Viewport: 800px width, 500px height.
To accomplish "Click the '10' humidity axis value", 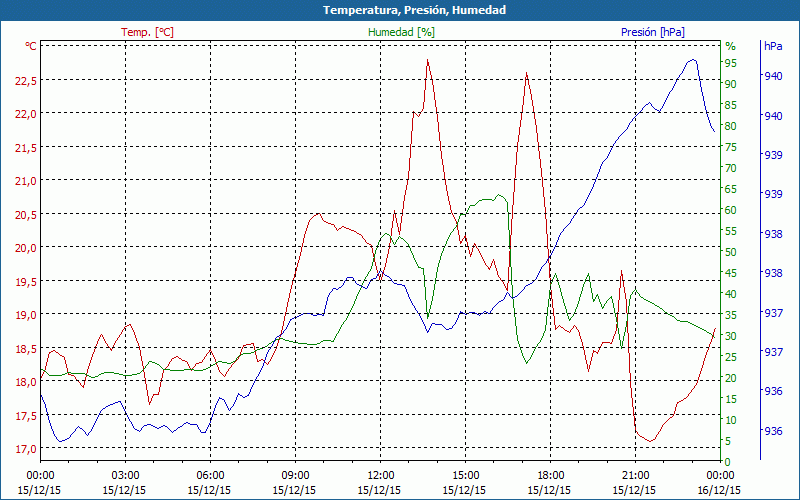I will pyautogui.click(x=731, y=420).
